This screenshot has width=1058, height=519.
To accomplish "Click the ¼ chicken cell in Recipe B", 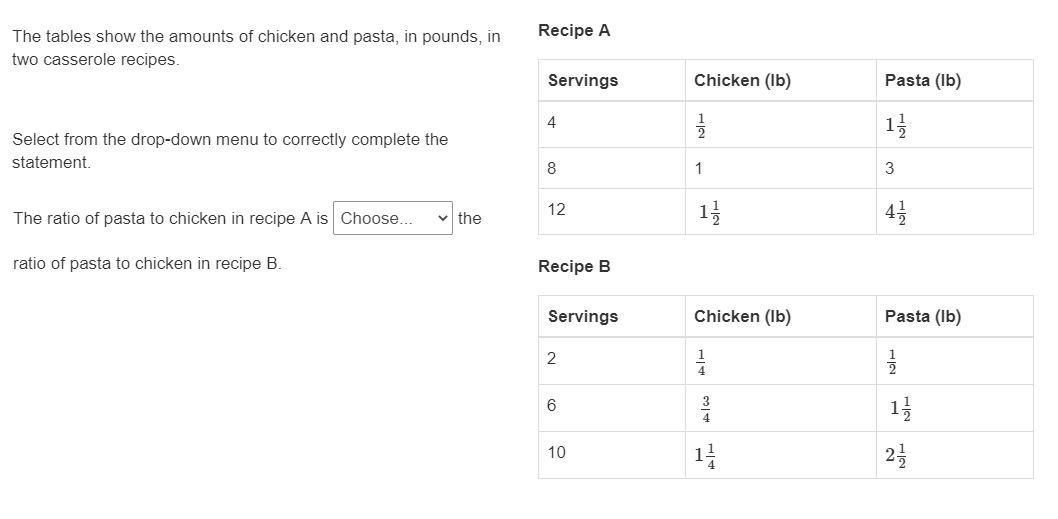I will coord(781,361).
